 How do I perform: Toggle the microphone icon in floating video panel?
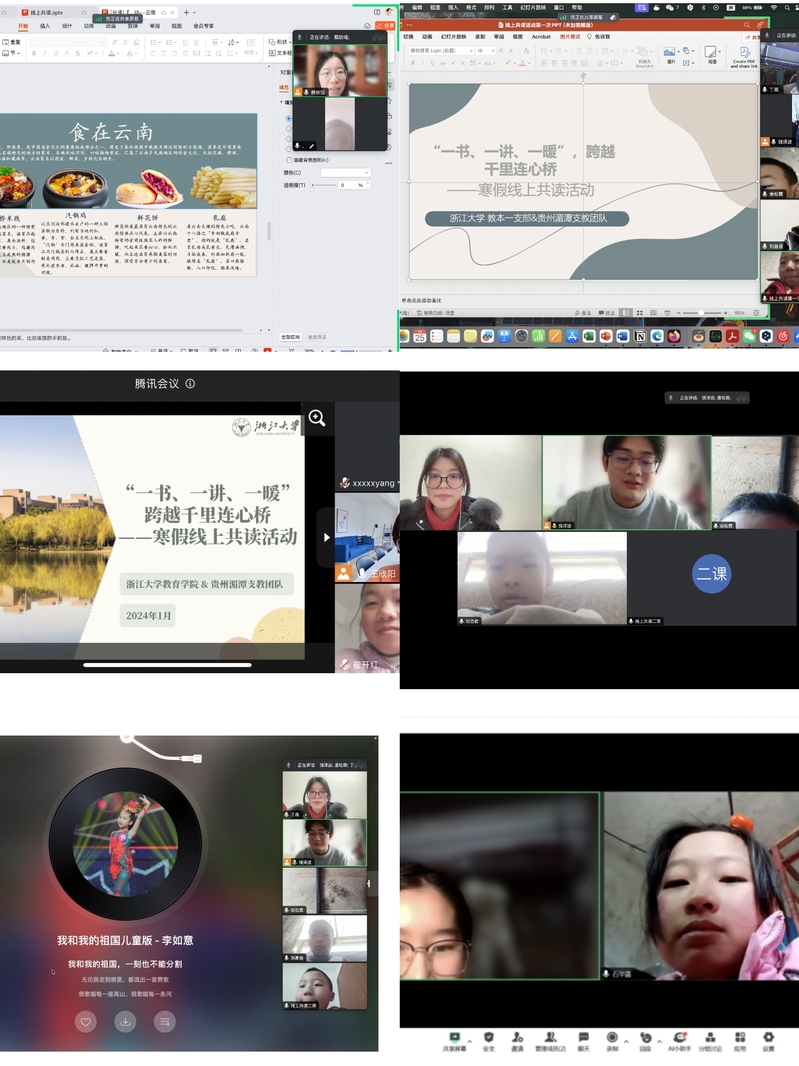[299, 146]
